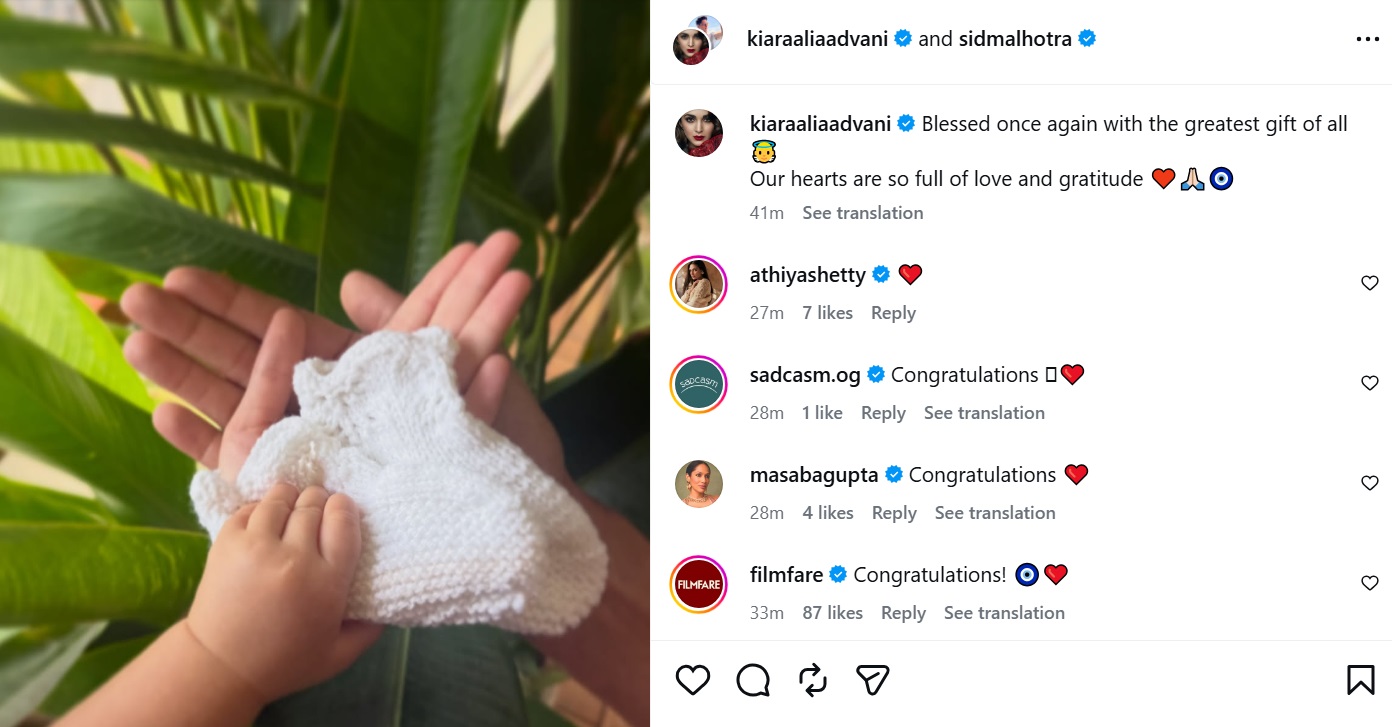Like masabagupta's comment heart
Image resolution: width=1392 pixels, height=727 pixels.
click(1370, 483)
